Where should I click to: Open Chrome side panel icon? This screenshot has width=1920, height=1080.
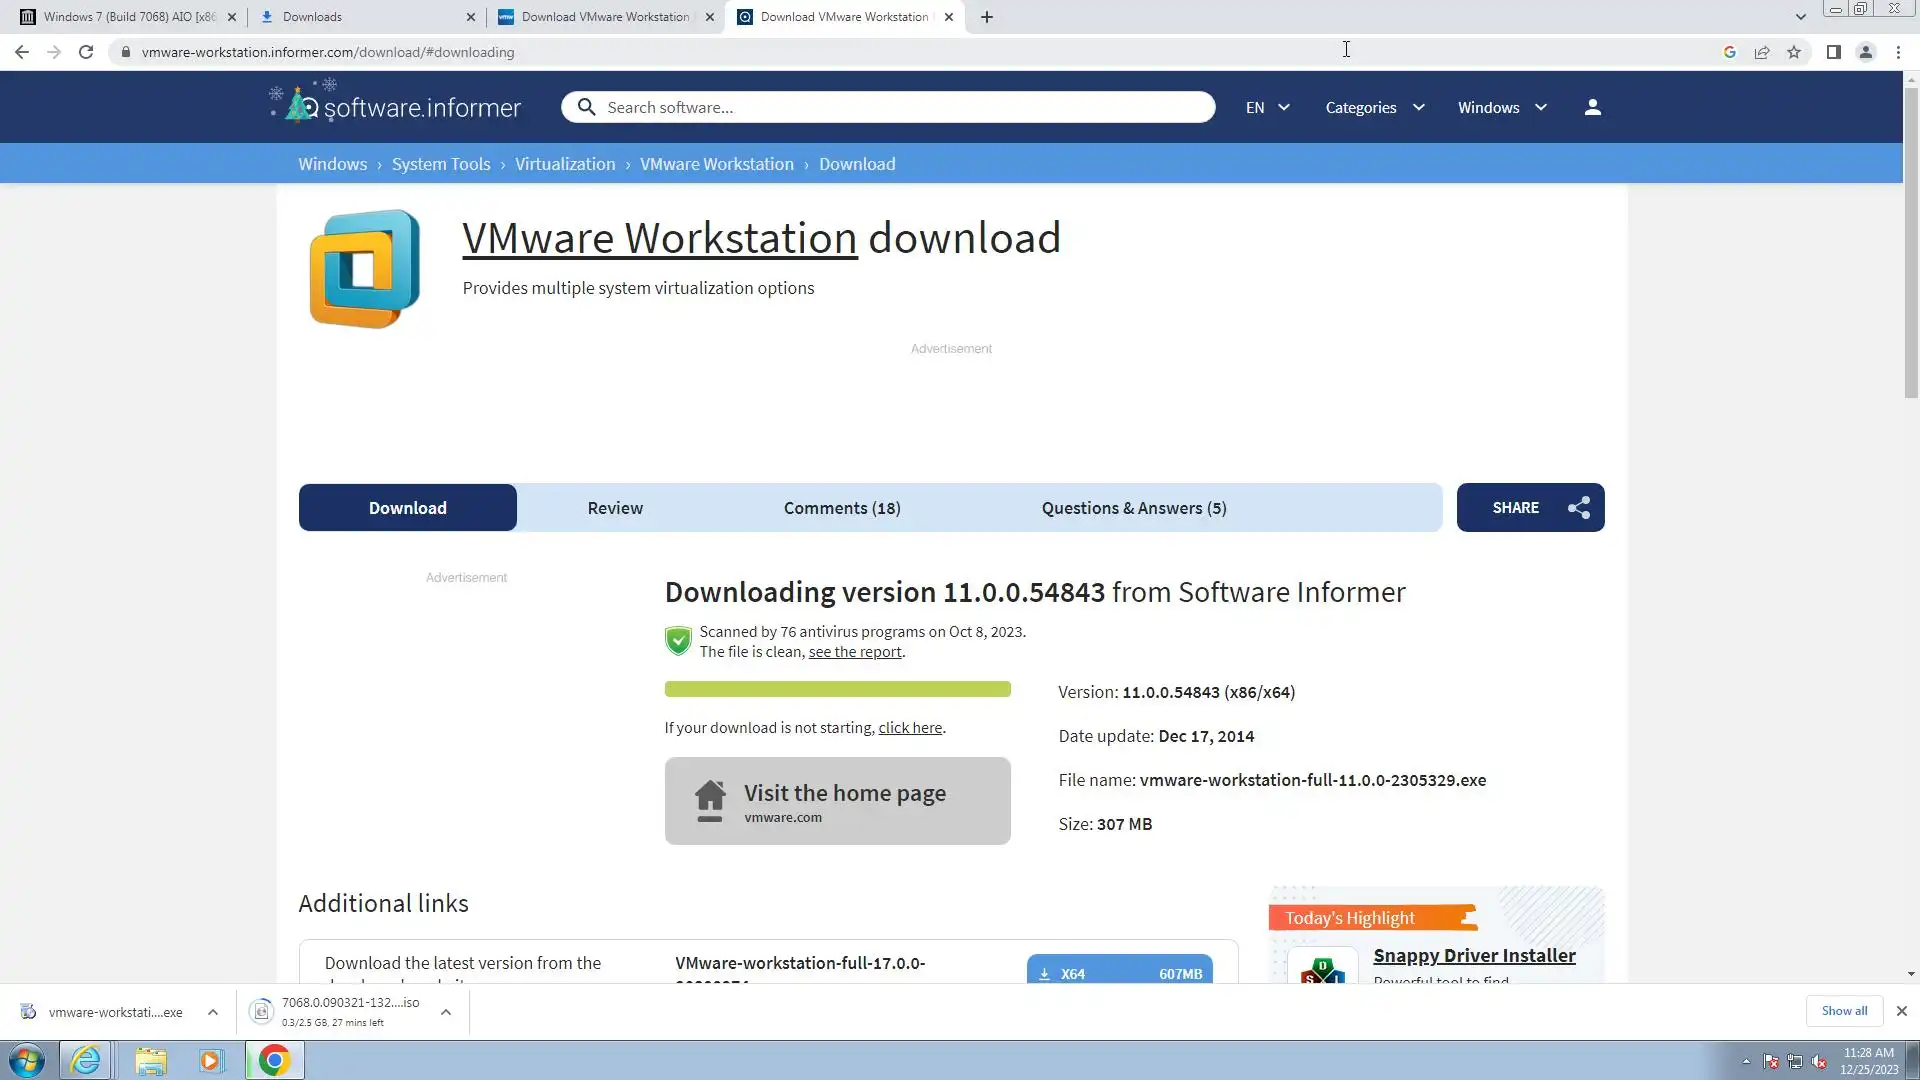click(x=1833, y=52)
